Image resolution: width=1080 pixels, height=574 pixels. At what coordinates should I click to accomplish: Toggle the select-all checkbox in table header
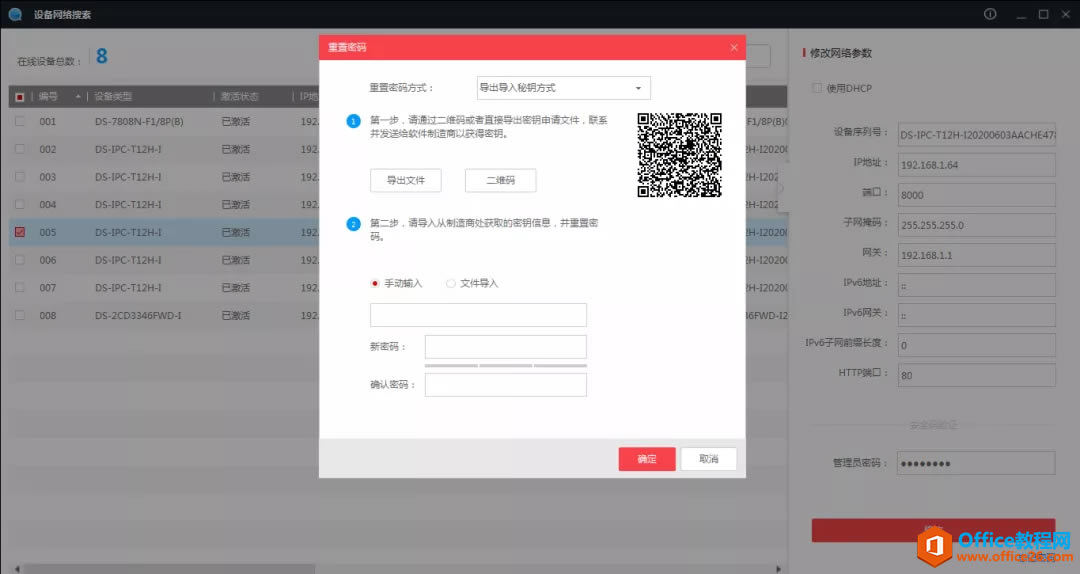point(20,96)
